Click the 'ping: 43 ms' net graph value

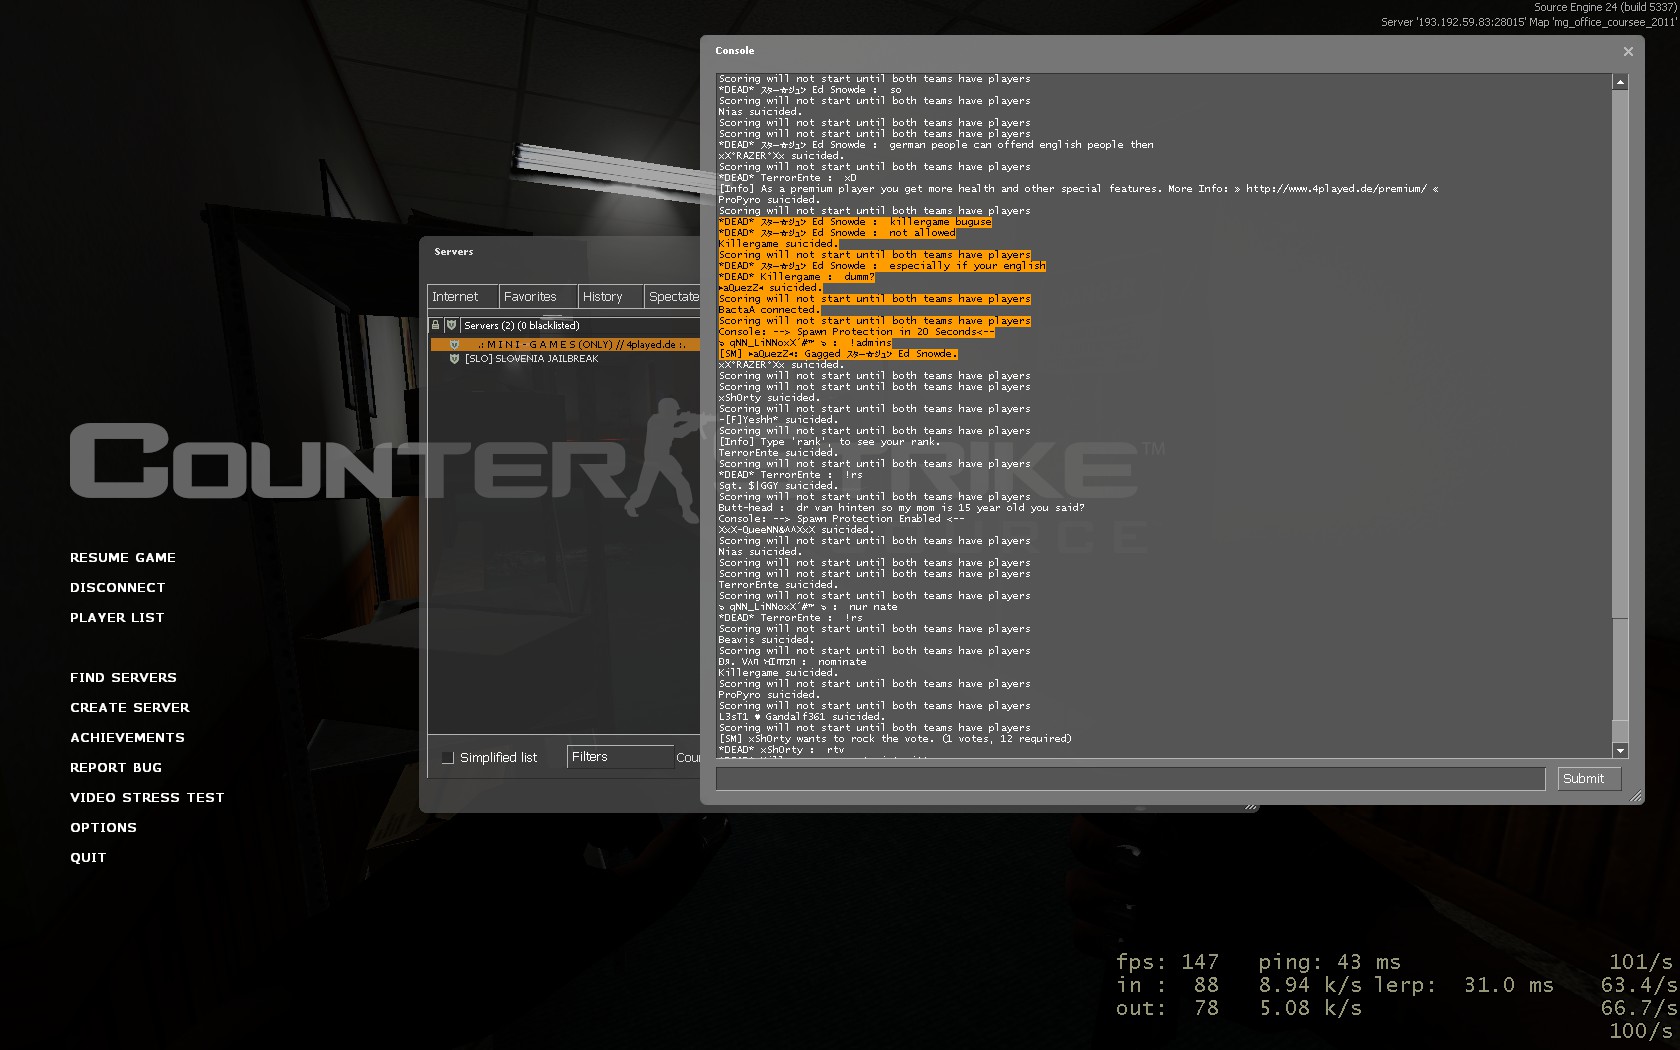coord(1329,962)
